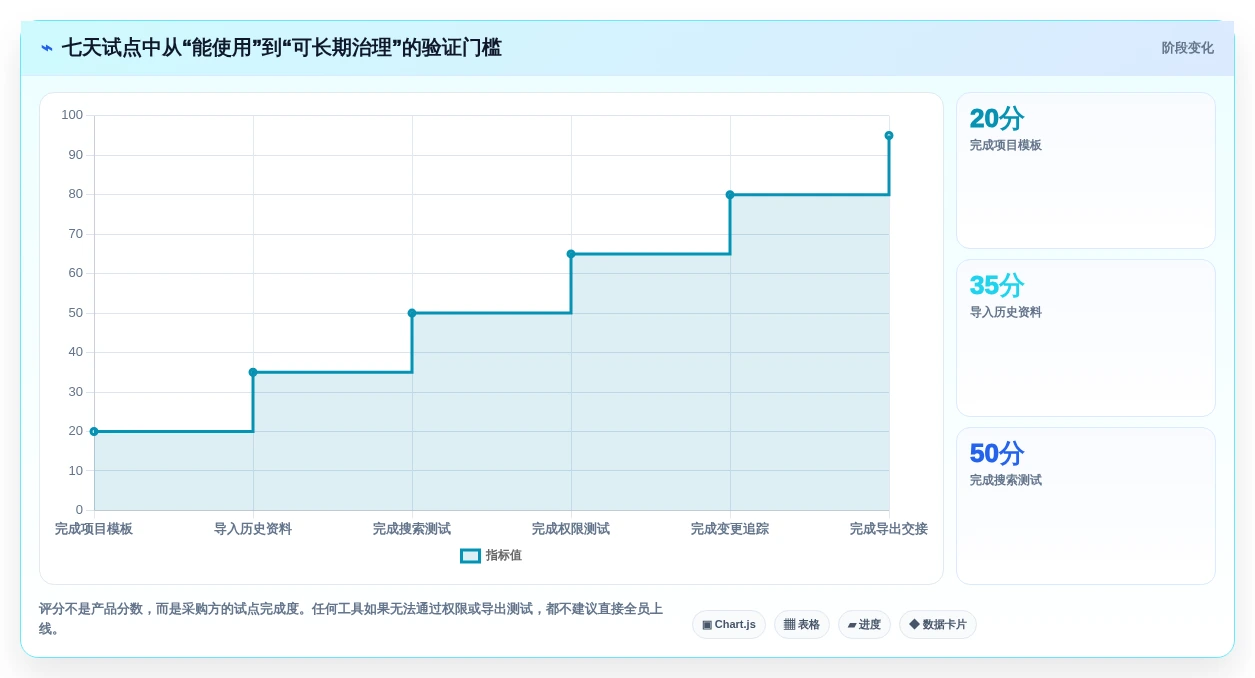Click the 数据卡片 chip's diamond icon
This screenshot has width=1255, height=678.
[x=914, y=625]
